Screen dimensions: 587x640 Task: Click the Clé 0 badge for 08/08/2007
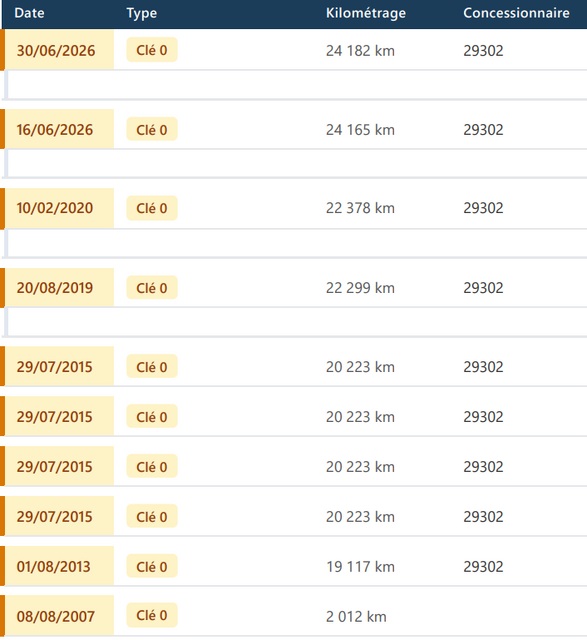(152, 615)
